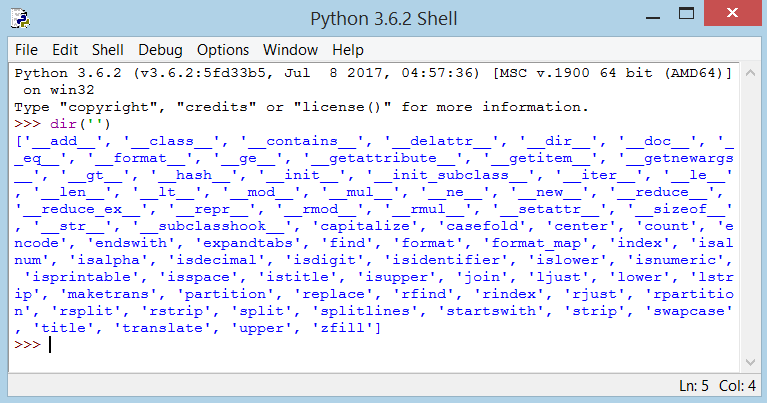Open the Options menu
This screenshot has width=767, height=403.
223,50
